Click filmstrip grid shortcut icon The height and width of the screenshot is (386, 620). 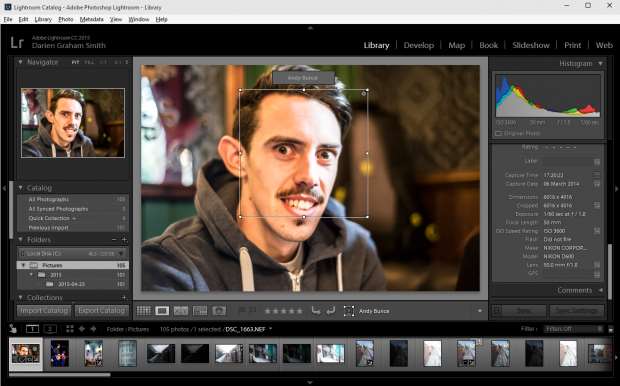click(70, 329)
